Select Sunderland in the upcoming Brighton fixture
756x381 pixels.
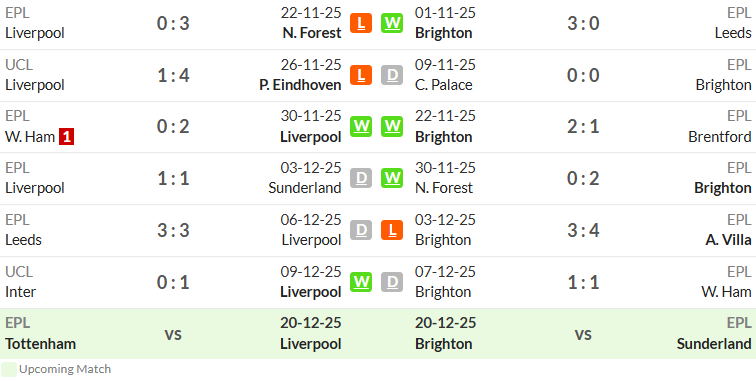714,344
